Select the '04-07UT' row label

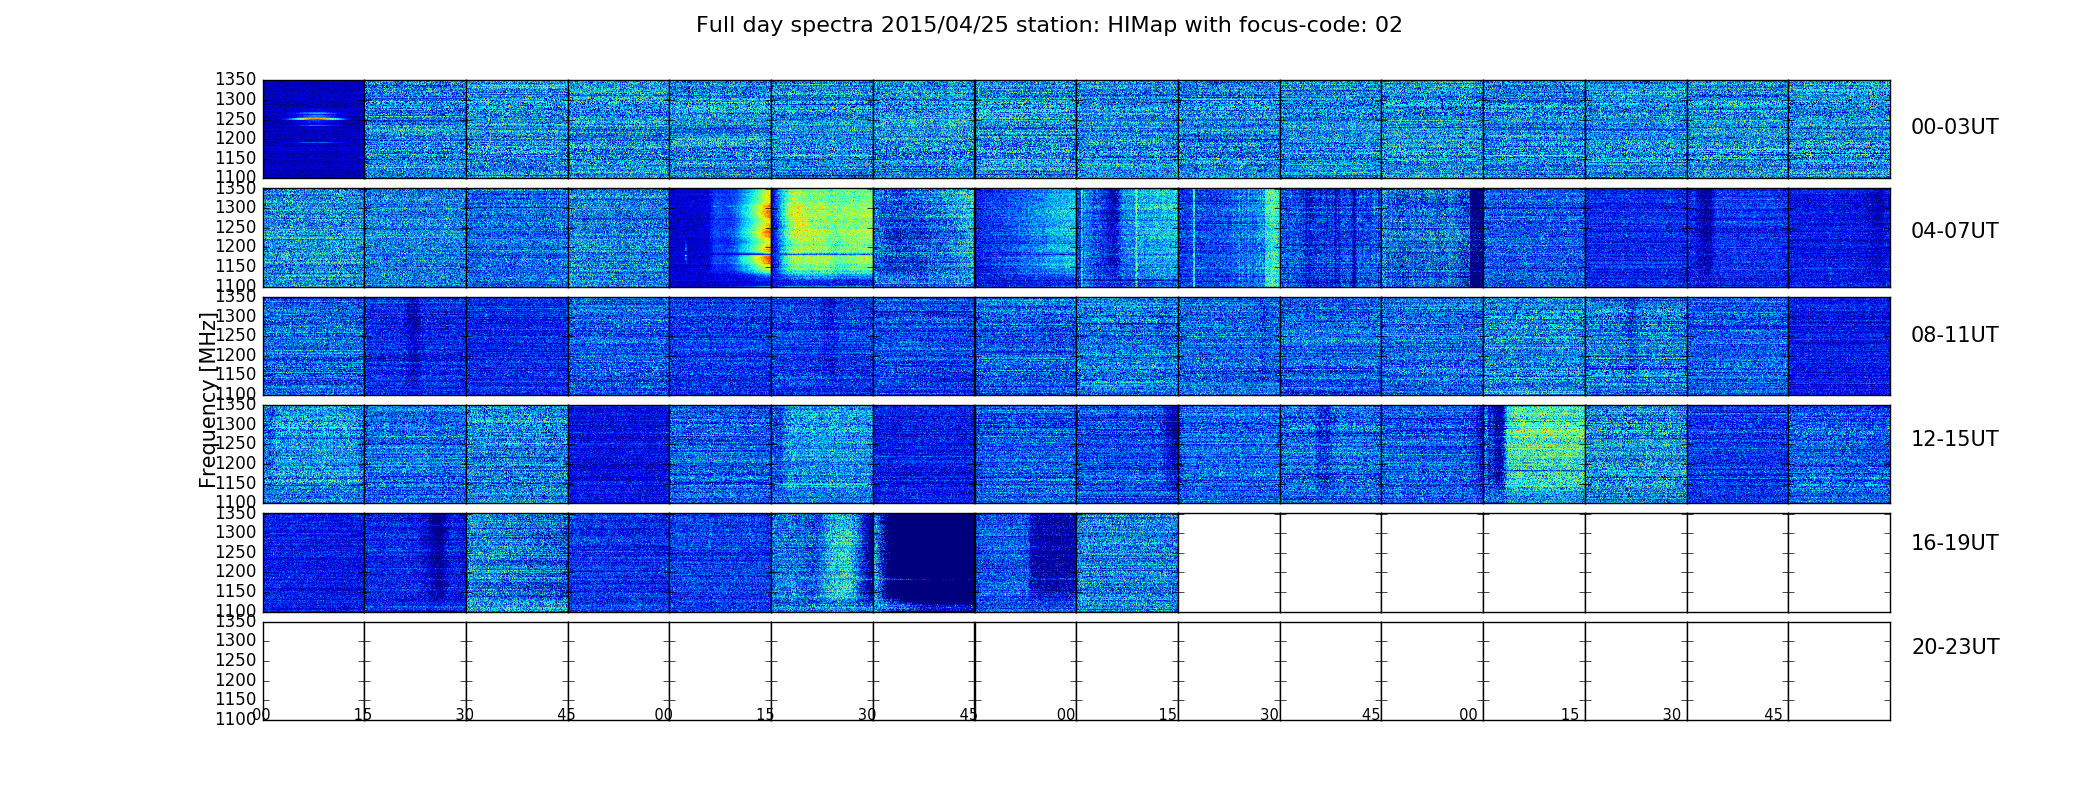(1954, 231)
